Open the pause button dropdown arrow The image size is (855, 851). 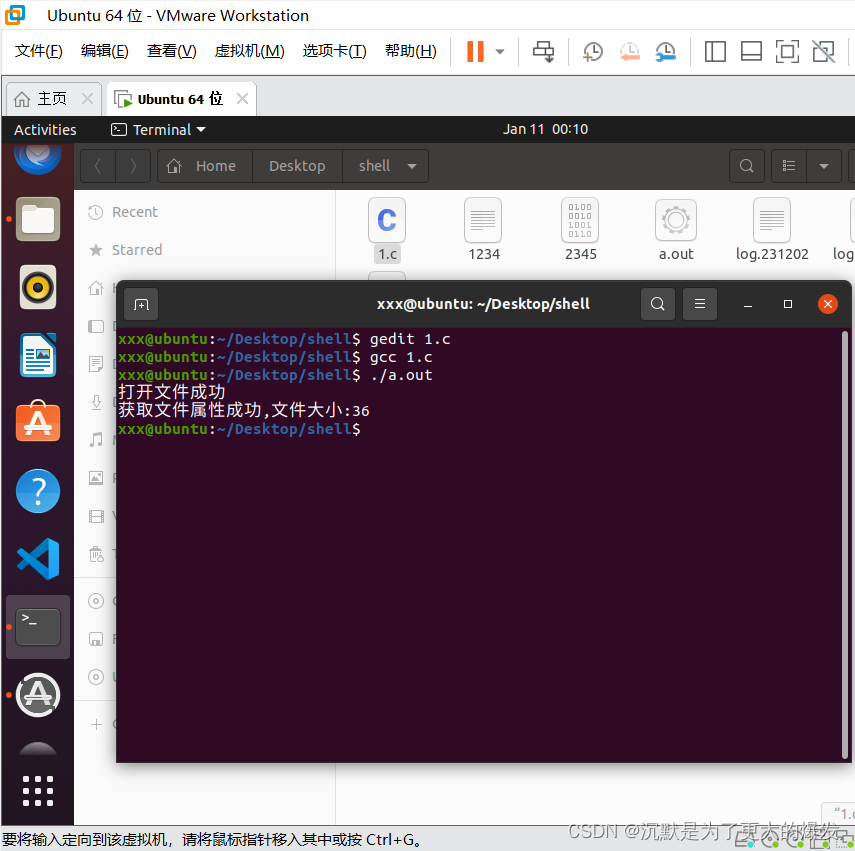[498, 51]
